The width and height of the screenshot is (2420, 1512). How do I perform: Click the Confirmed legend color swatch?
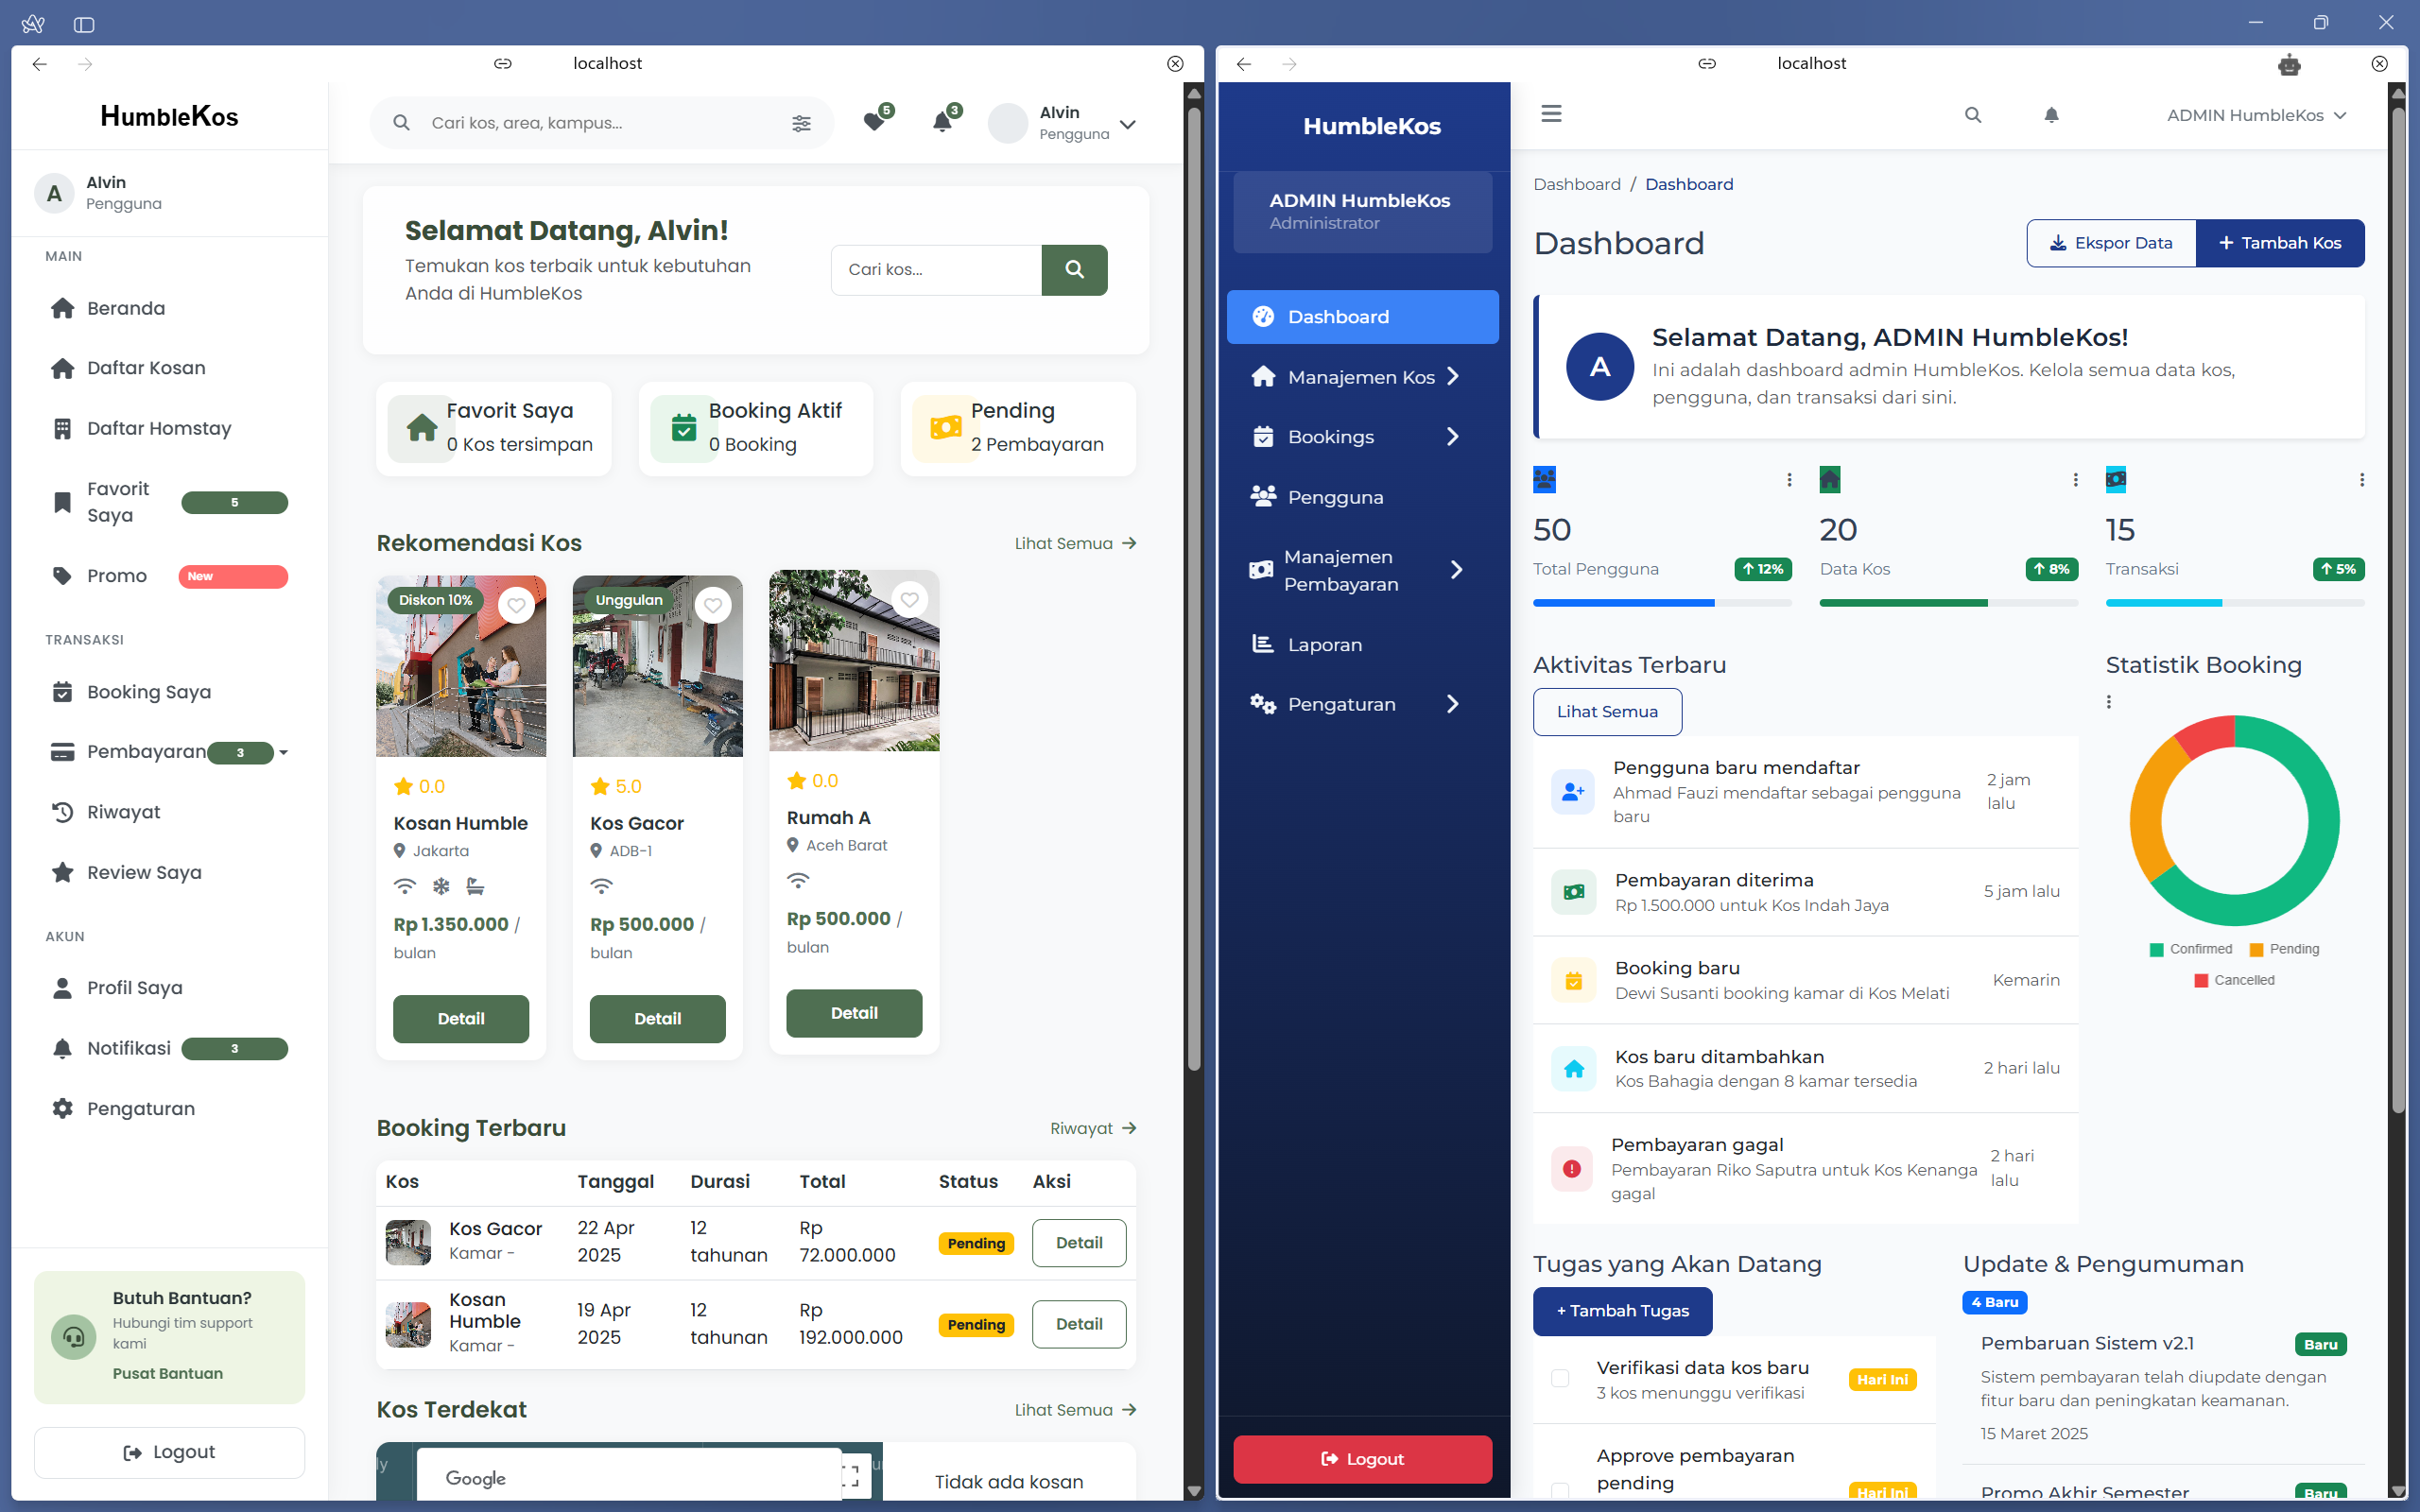(x=2156, y=949)
